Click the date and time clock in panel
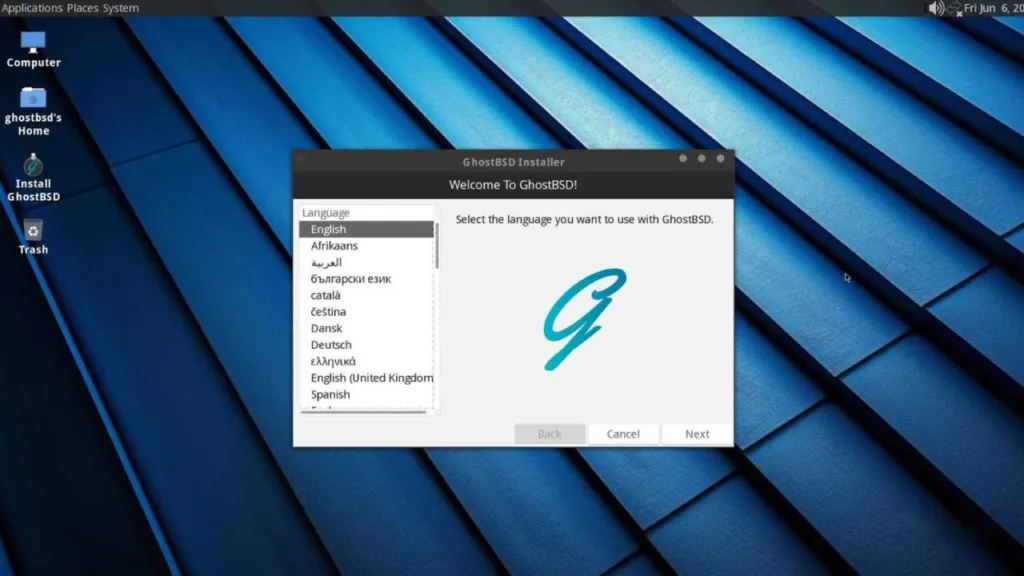Viewport: 1024px width, 576px height. point(993,8)
